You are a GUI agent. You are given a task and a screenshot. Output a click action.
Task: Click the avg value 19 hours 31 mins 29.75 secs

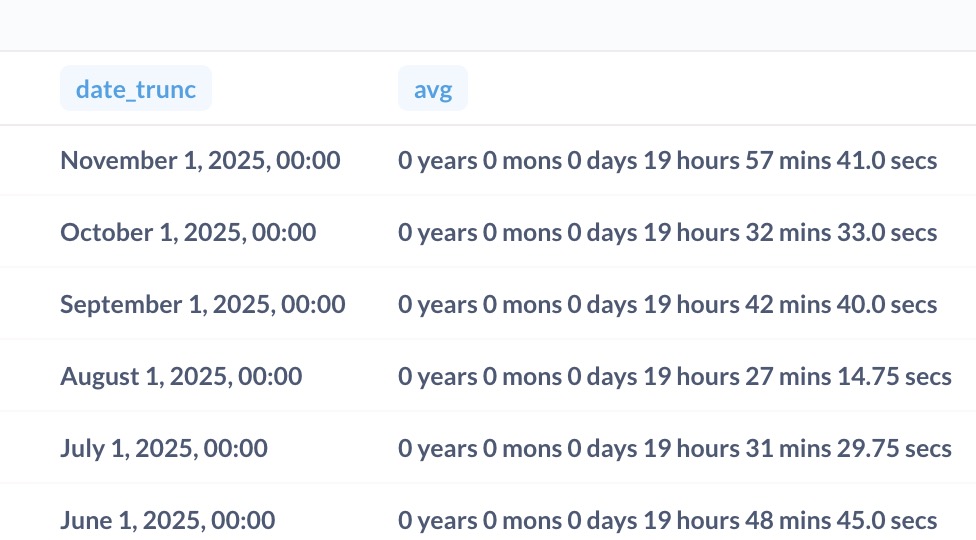pyautogui.click(x=674, y=448)
